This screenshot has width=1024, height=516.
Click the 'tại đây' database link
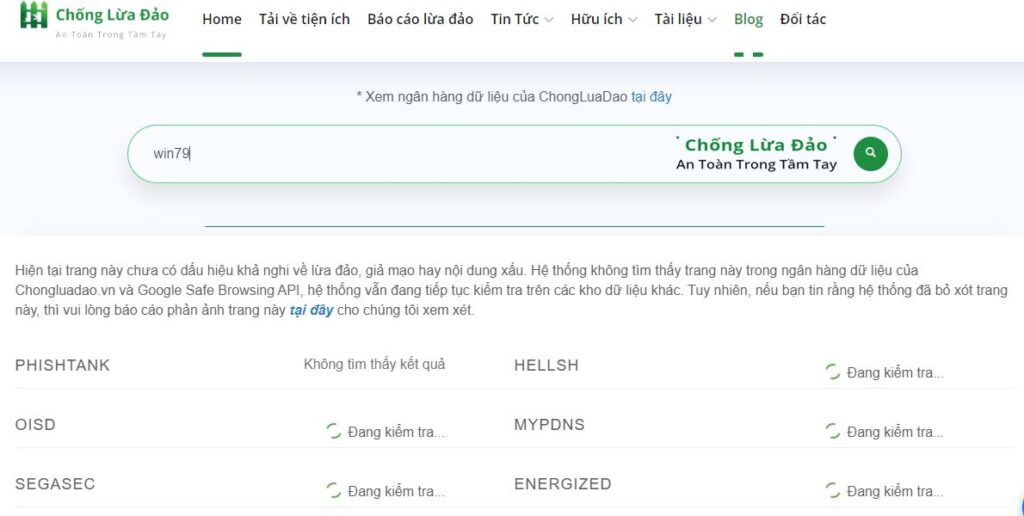point(651,97)
